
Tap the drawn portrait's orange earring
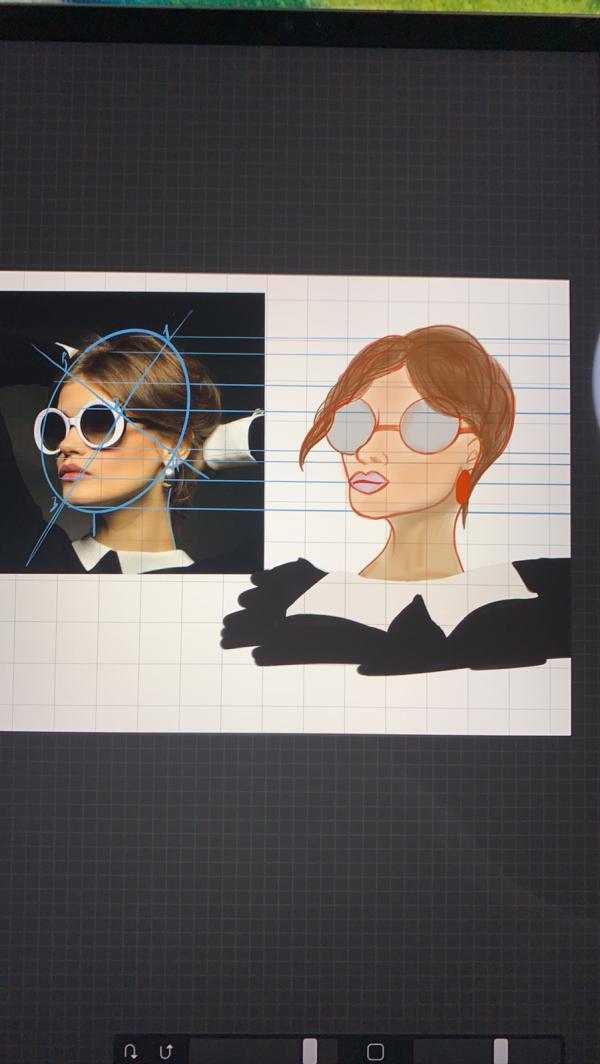click(463, 487)
